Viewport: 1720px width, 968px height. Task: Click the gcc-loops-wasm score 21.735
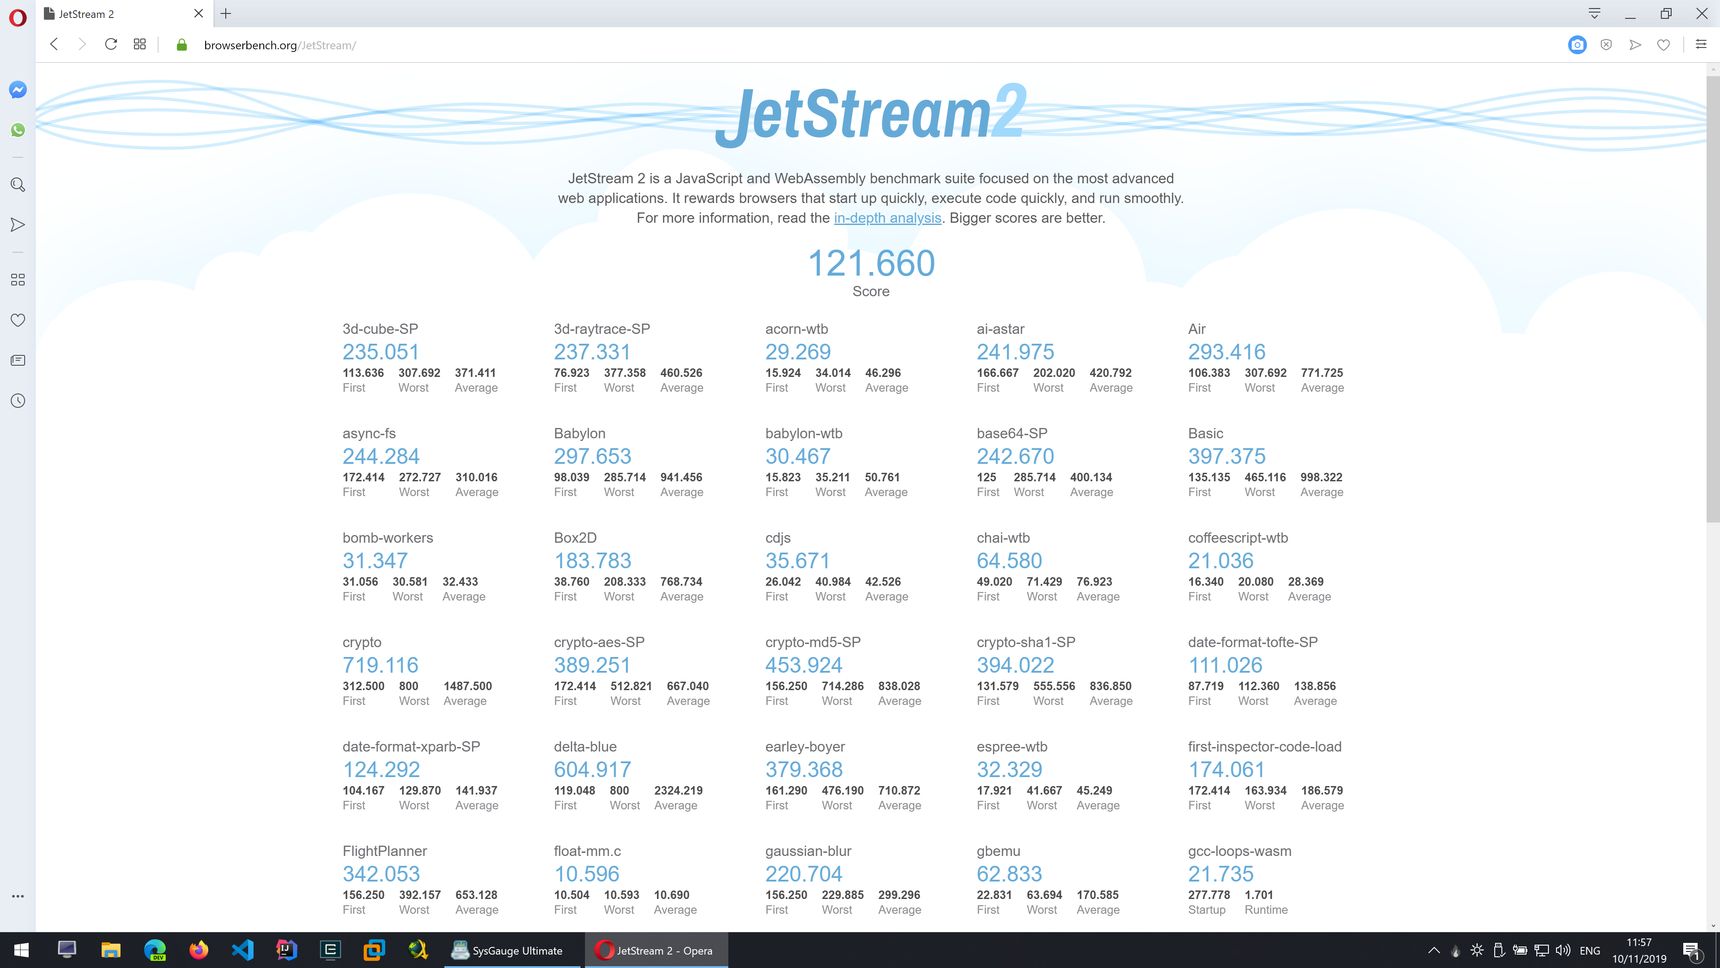pyautogui.click(x=1221, y=874)
